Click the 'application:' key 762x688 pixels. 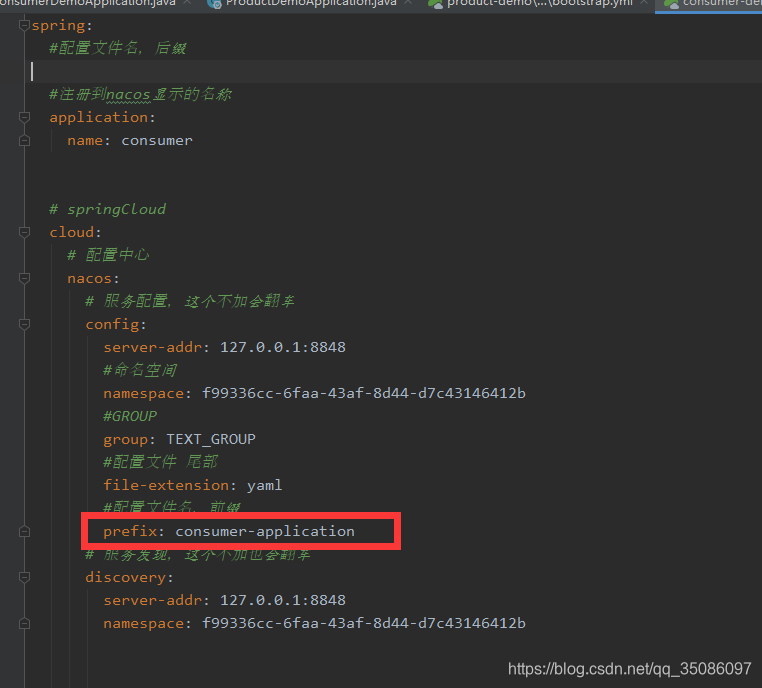[102, 118]
